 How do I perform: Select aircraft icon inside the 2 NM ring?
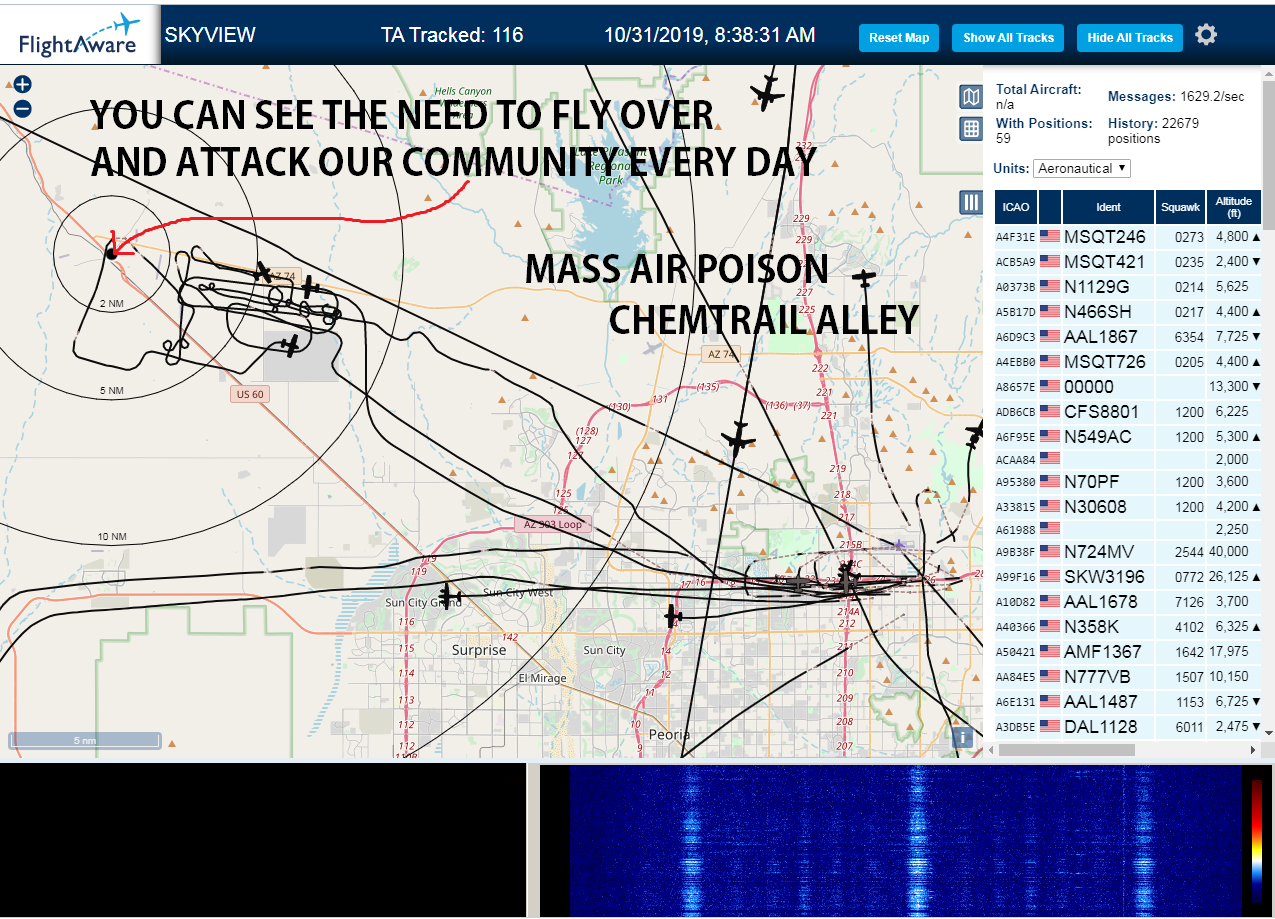[111, 254]
